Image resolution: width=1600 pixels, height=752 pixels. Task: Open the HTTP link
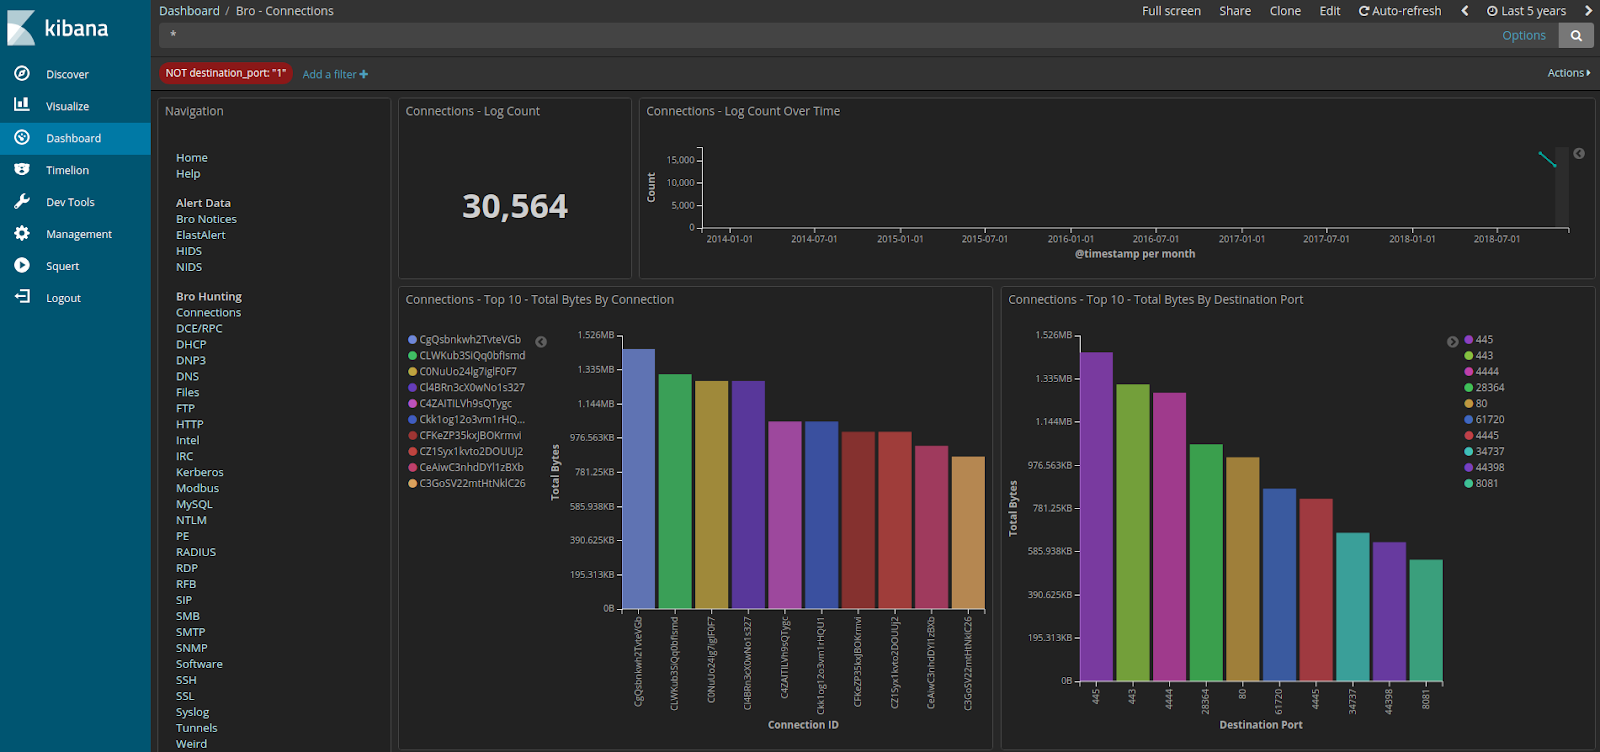pos(189,424)
